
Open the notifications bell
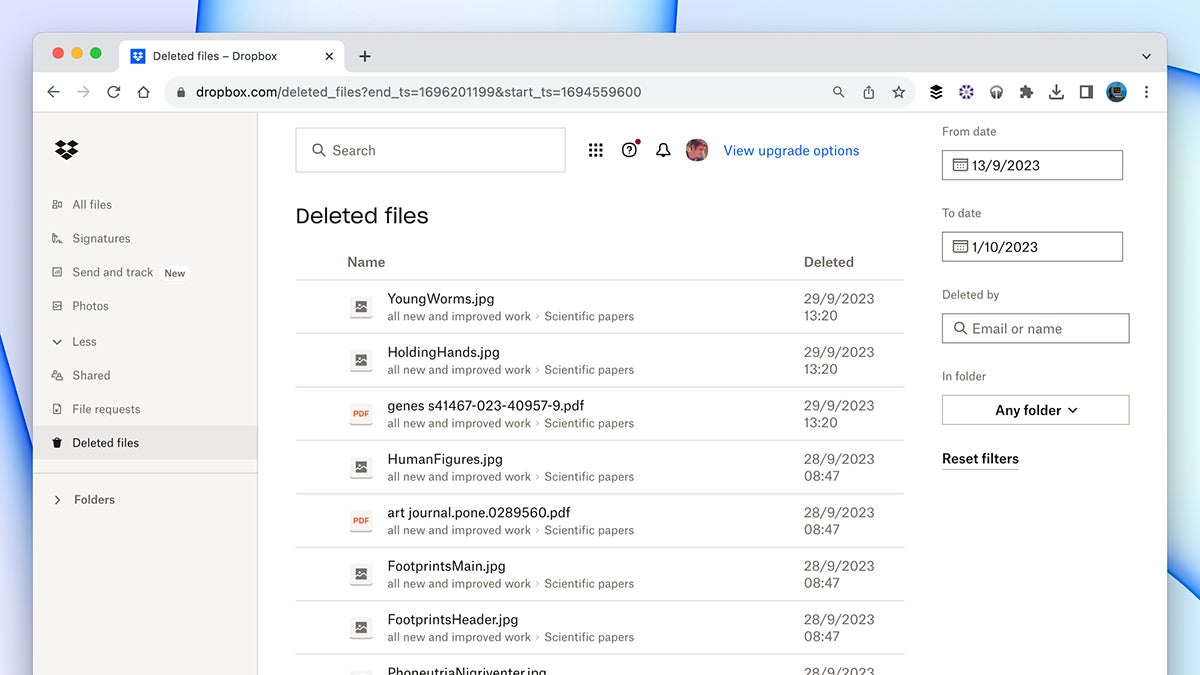coord(663,150)
